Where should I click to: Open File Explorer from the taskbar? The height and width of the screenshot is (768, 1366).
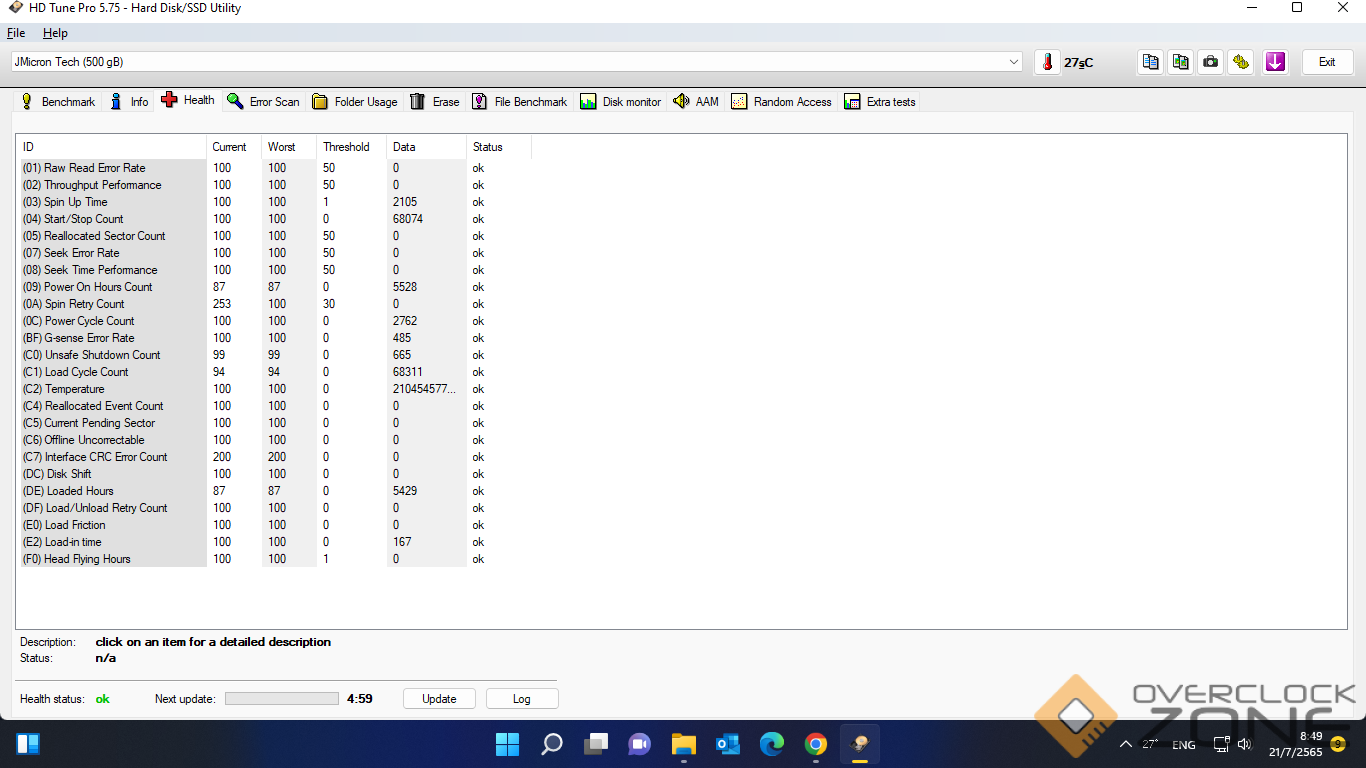coord(684,744)
